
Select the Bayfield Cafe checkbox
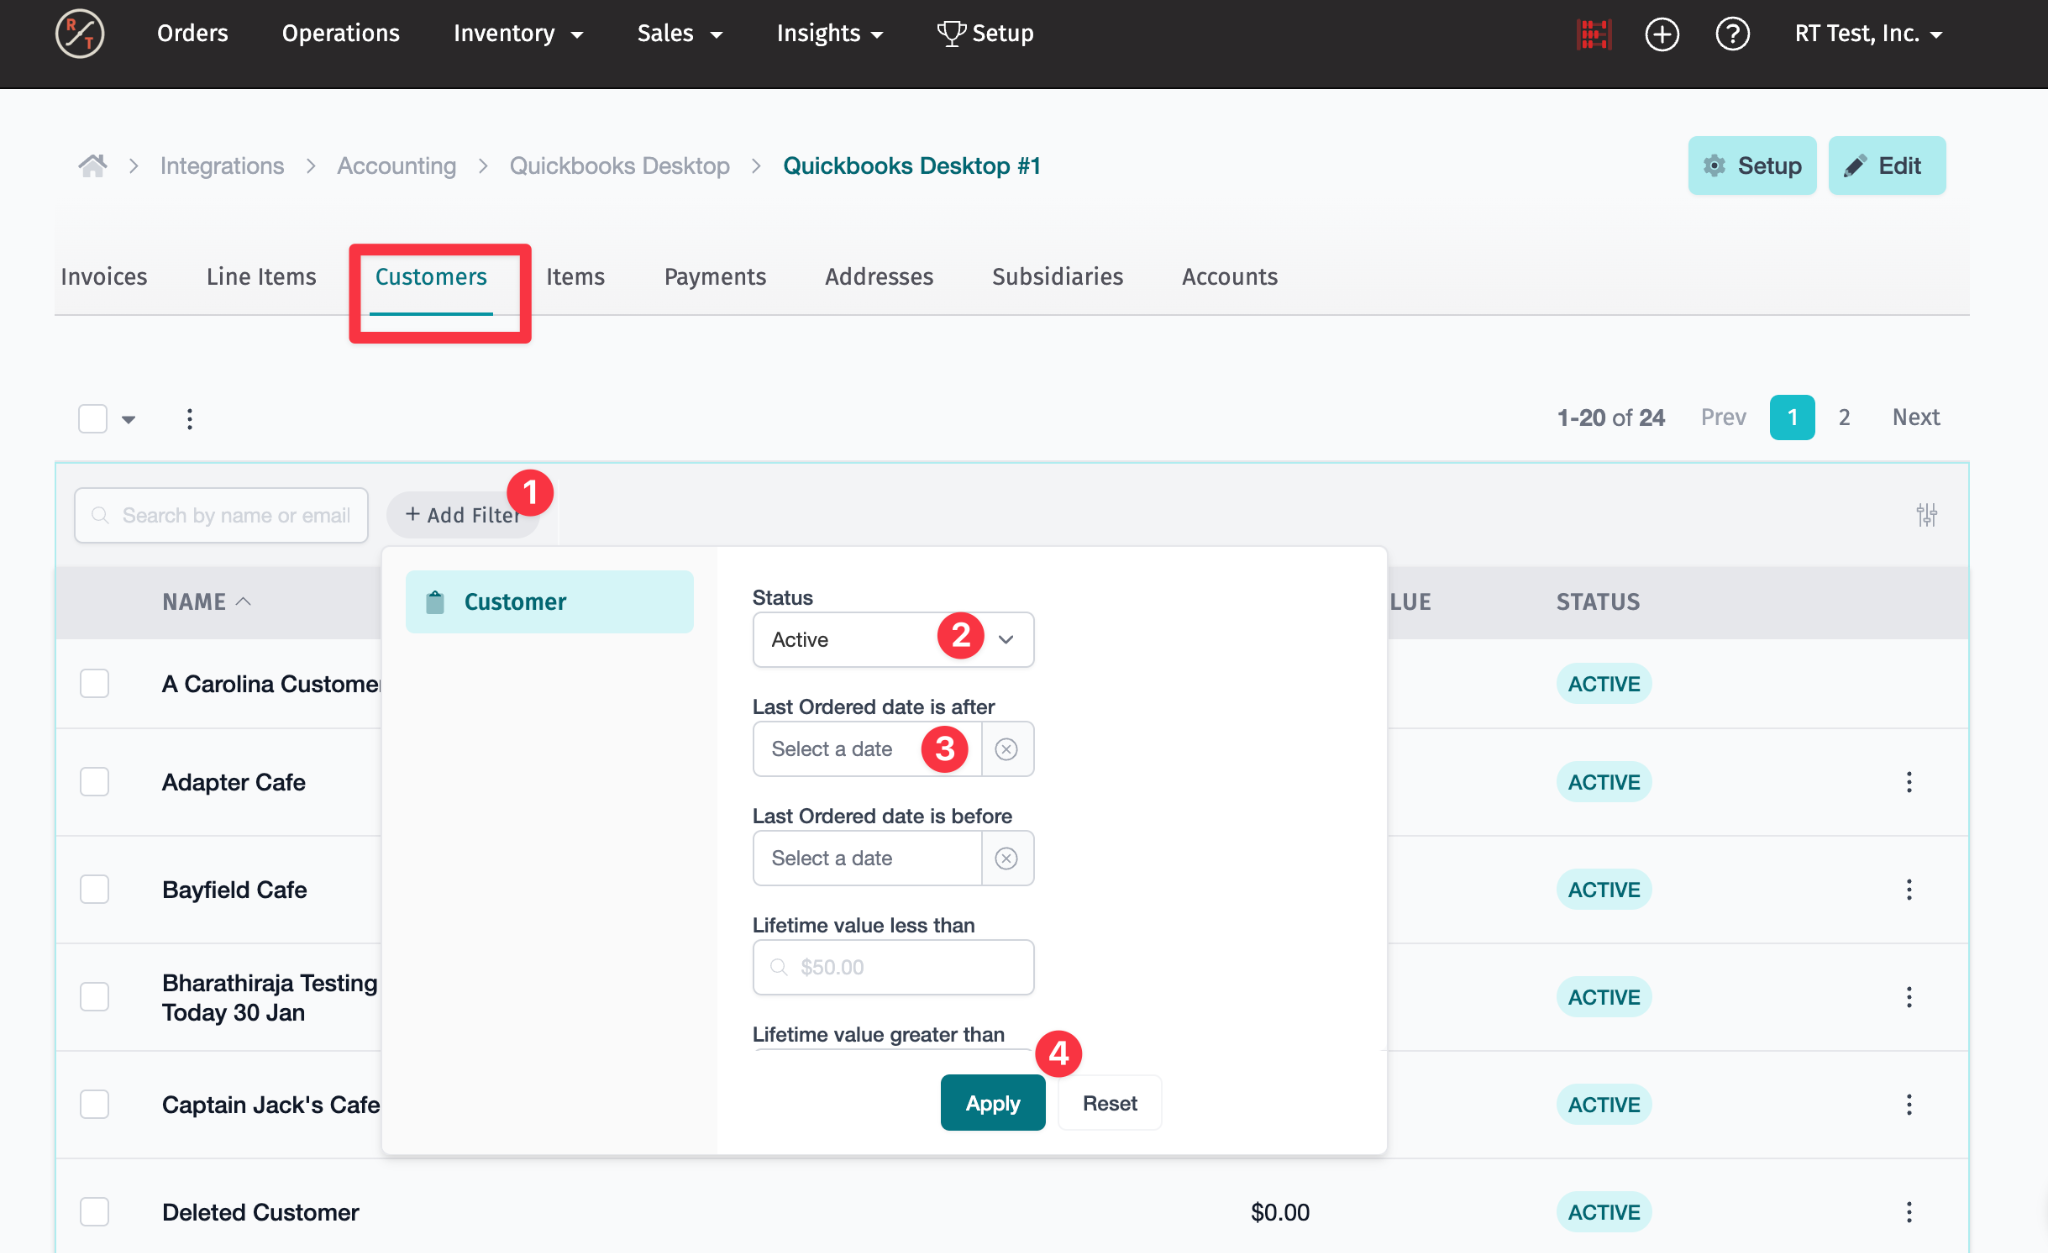click(x=95, y=889)
